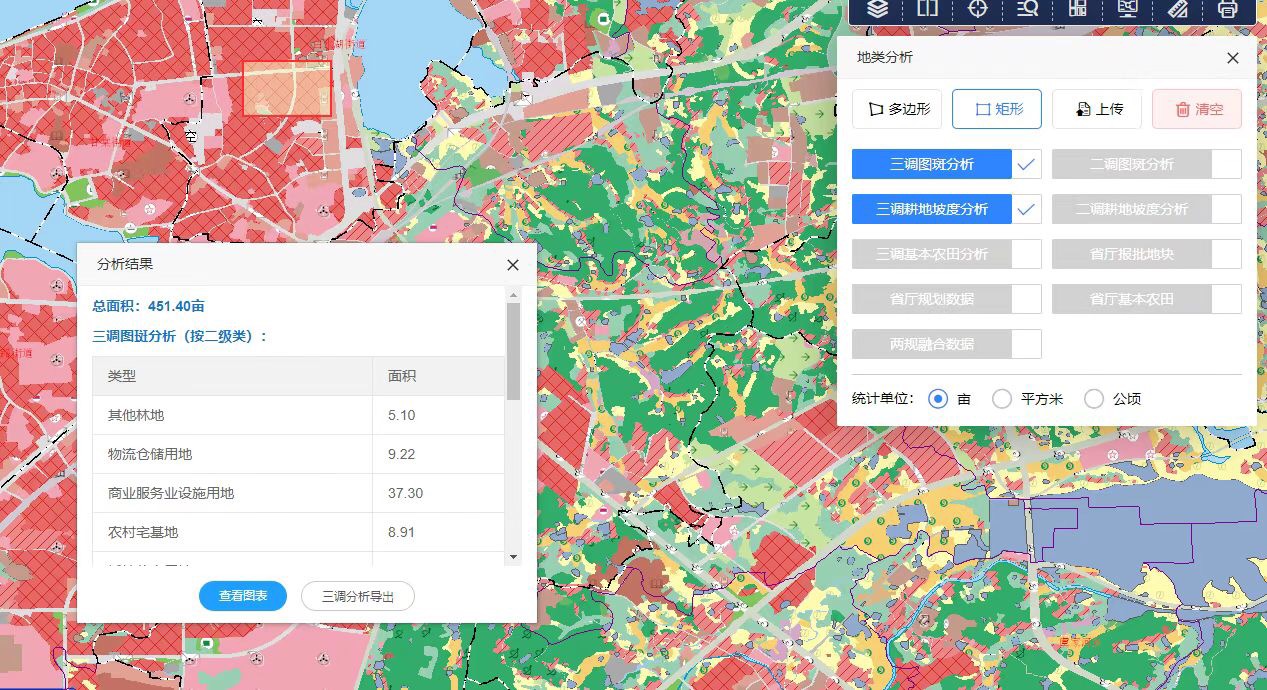1267x690 pixels.
Task: Uncheck 三调耕地坡度分析 checkbox
Action: [1026, 209]
